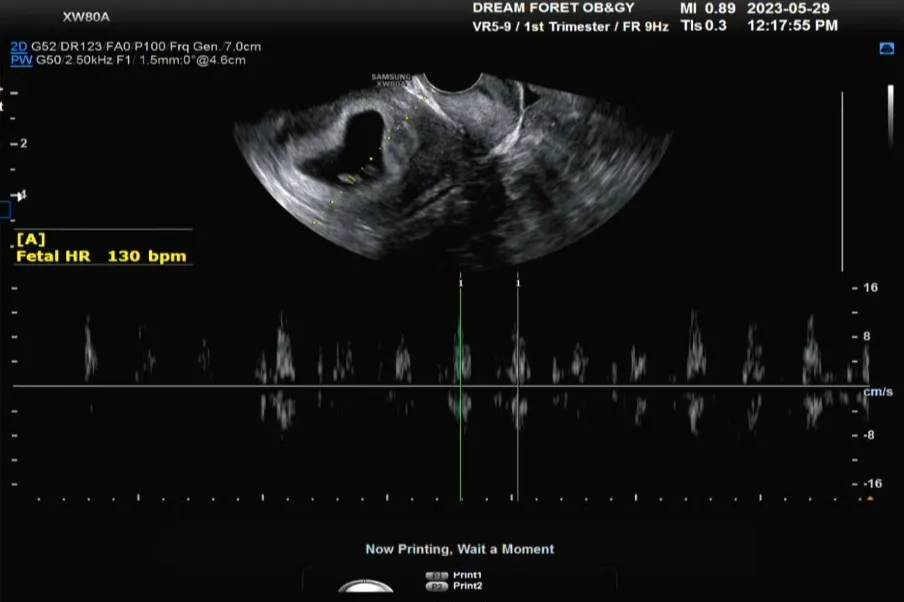Click the DREAM FORET OB&GY title
Image resolution: width=904 pixels, height=602 pixels.
tap(553, 8)
